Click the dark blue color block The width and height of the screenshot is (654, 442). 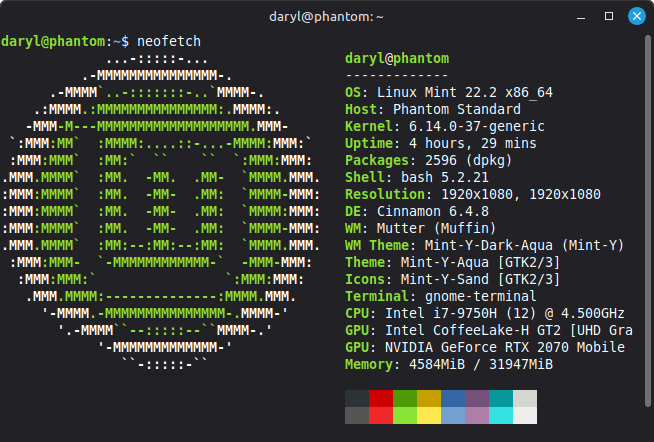click(x=453, y=398)
